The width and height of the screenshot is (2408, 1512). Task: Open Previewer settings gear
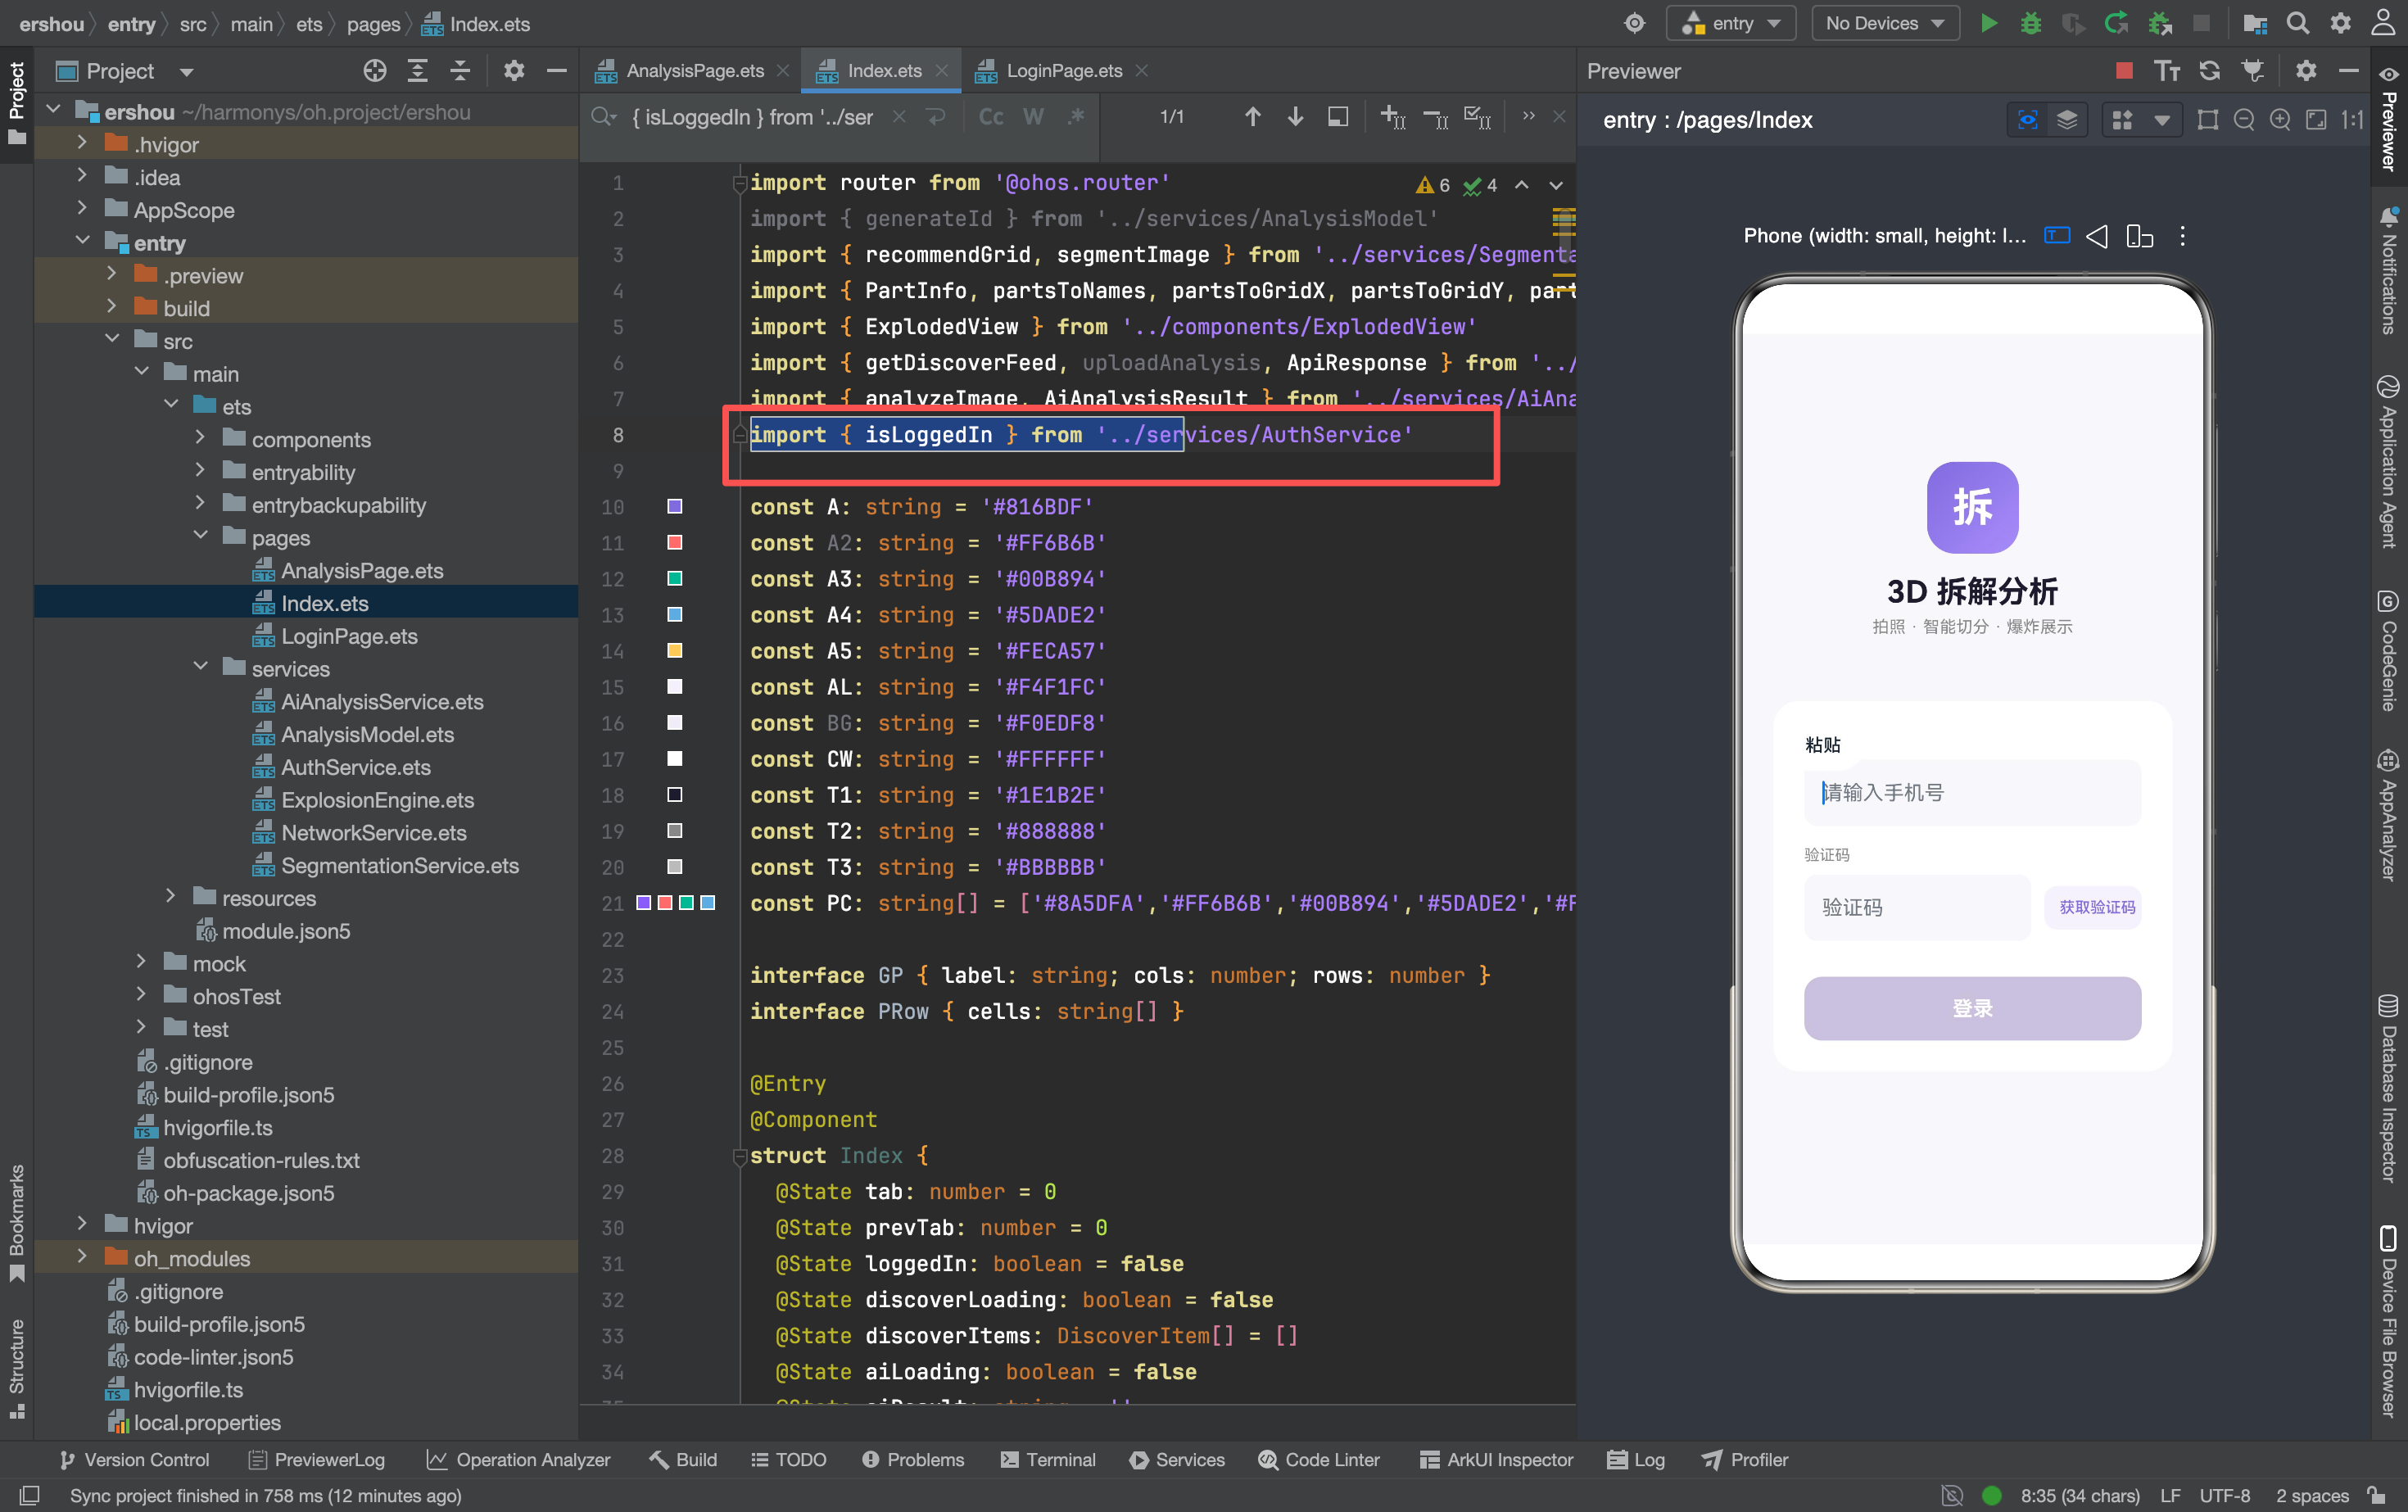[2306, 71]
